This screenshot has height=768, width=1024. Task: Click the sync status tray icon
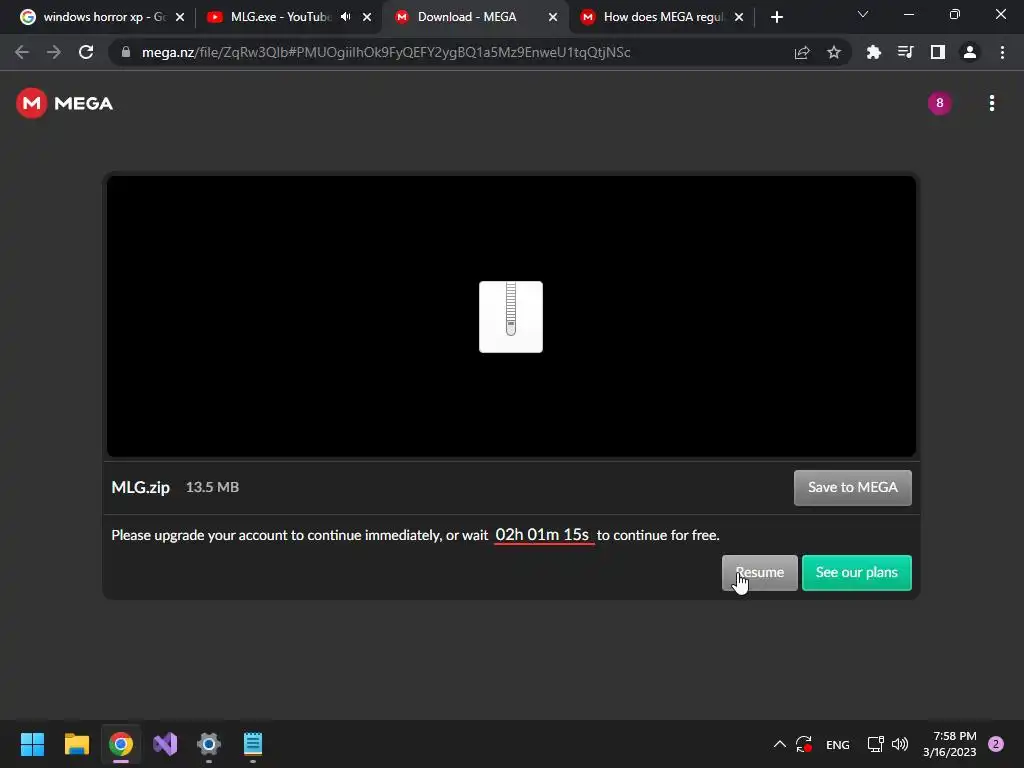(804, 744)
